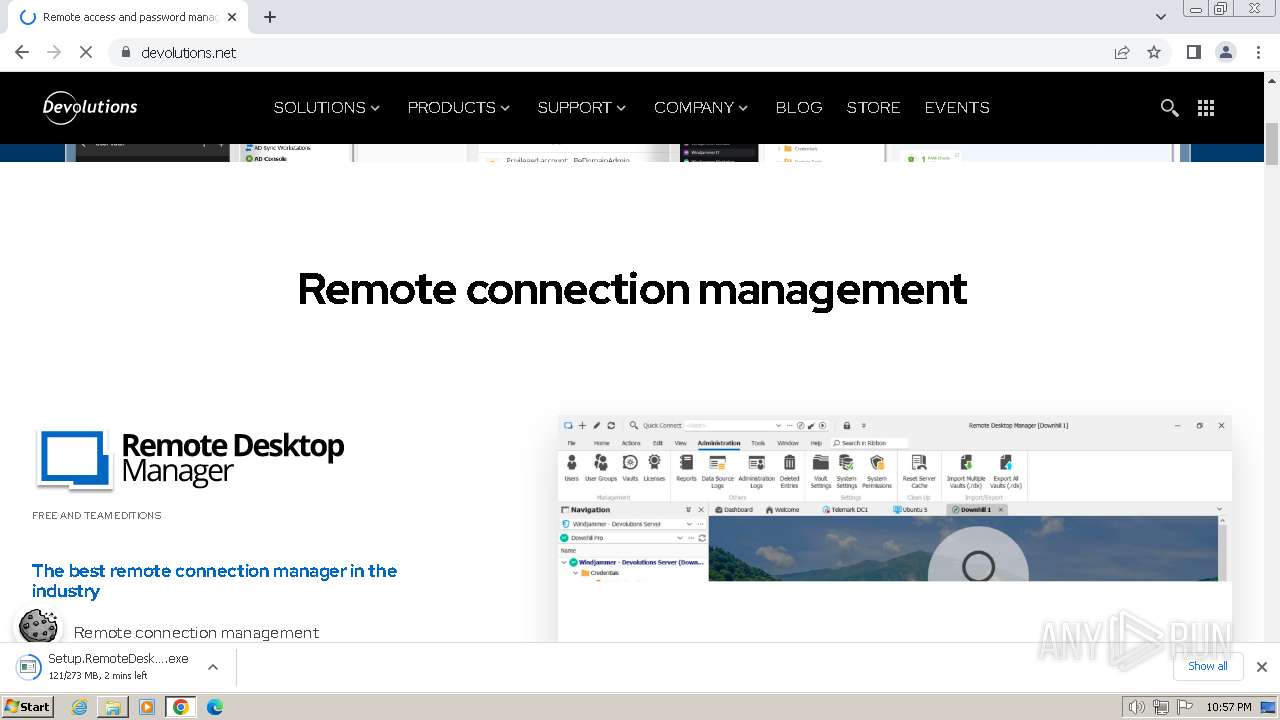This screenshot has width=1280, height=720.
Task: Expand the SOLUTIONS menu
Action: tap(327, 107)
